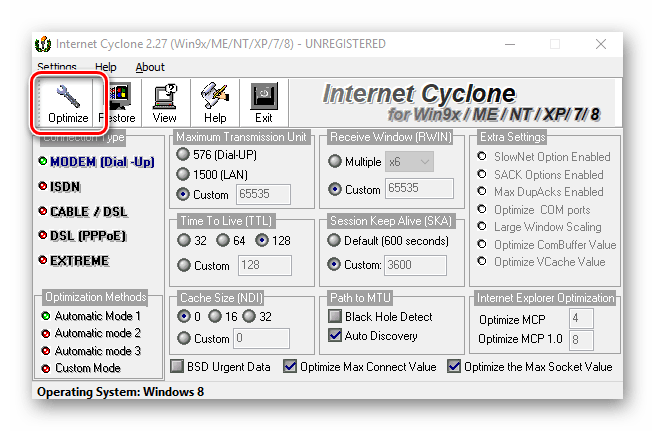Choose Automatic Mode 1 optimization method
655x431 pixels.
pos(91,316)
